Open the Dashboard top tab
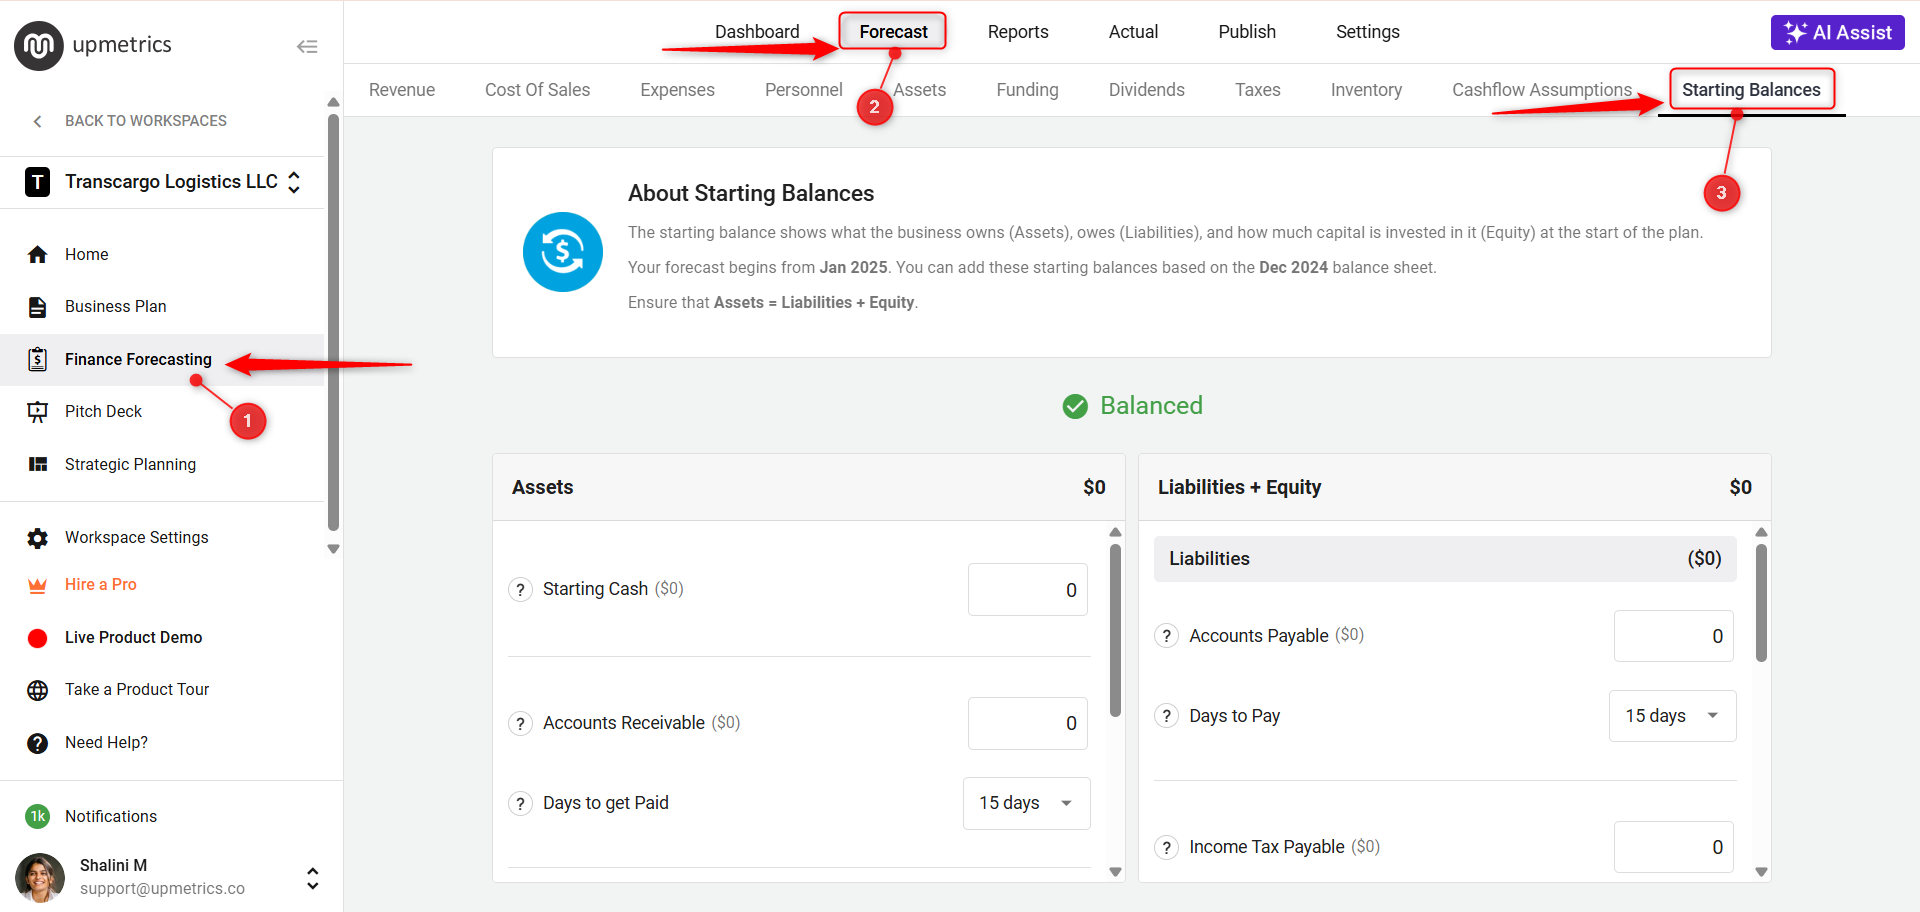Viewport: 1920px width, 912px height. click(757, 32)
